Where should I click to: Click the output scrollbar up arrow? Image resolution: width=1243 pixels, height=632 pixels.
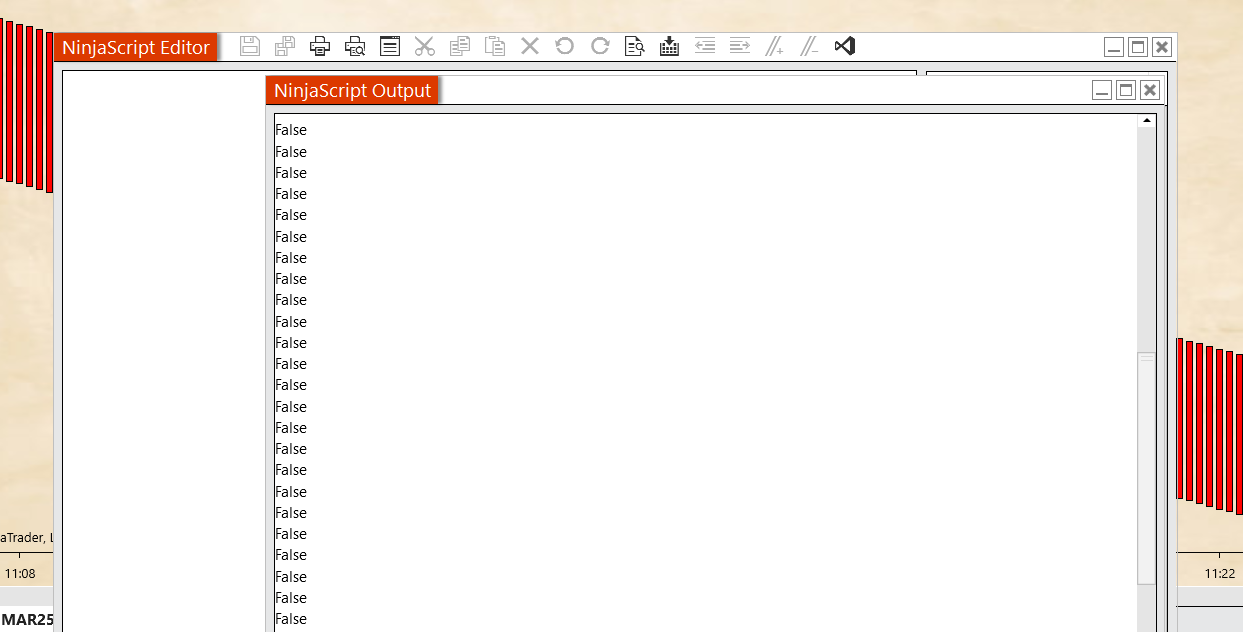click(1147, 121)
